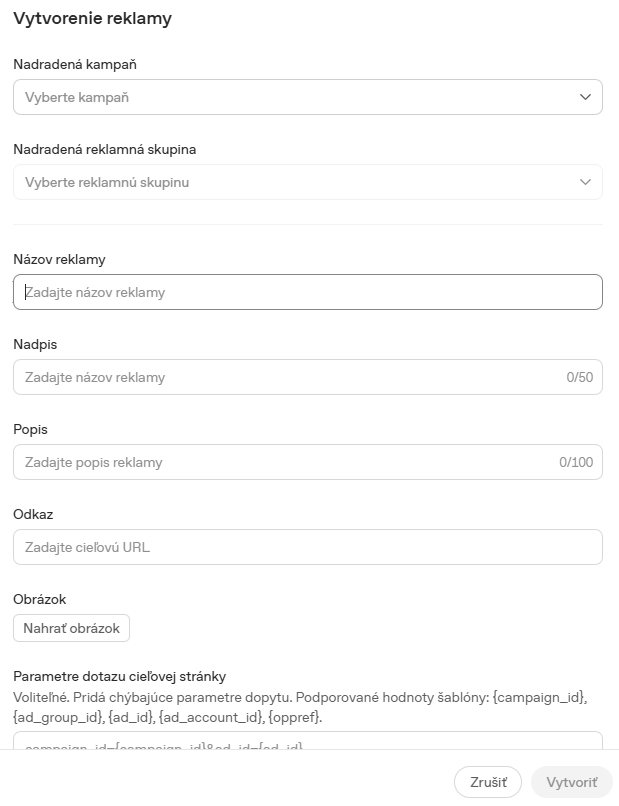Click the Zadajte popis reklamy field
Viewport: 619px width, 806px height.
pyautogui.click(x=307, y=462)
